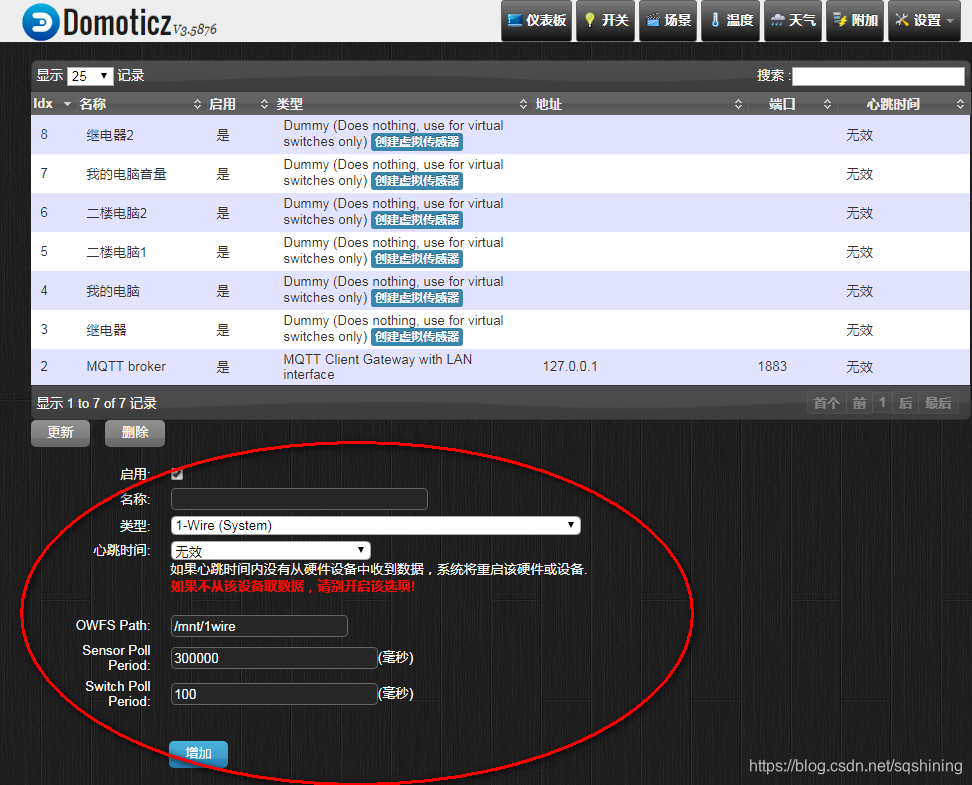Sort table by 端口 column

[792, 104]
